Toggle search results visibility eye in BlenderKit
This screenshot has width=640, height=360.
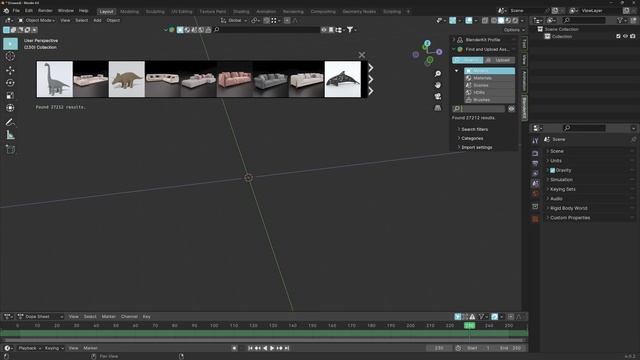click(x=511, y=109)
